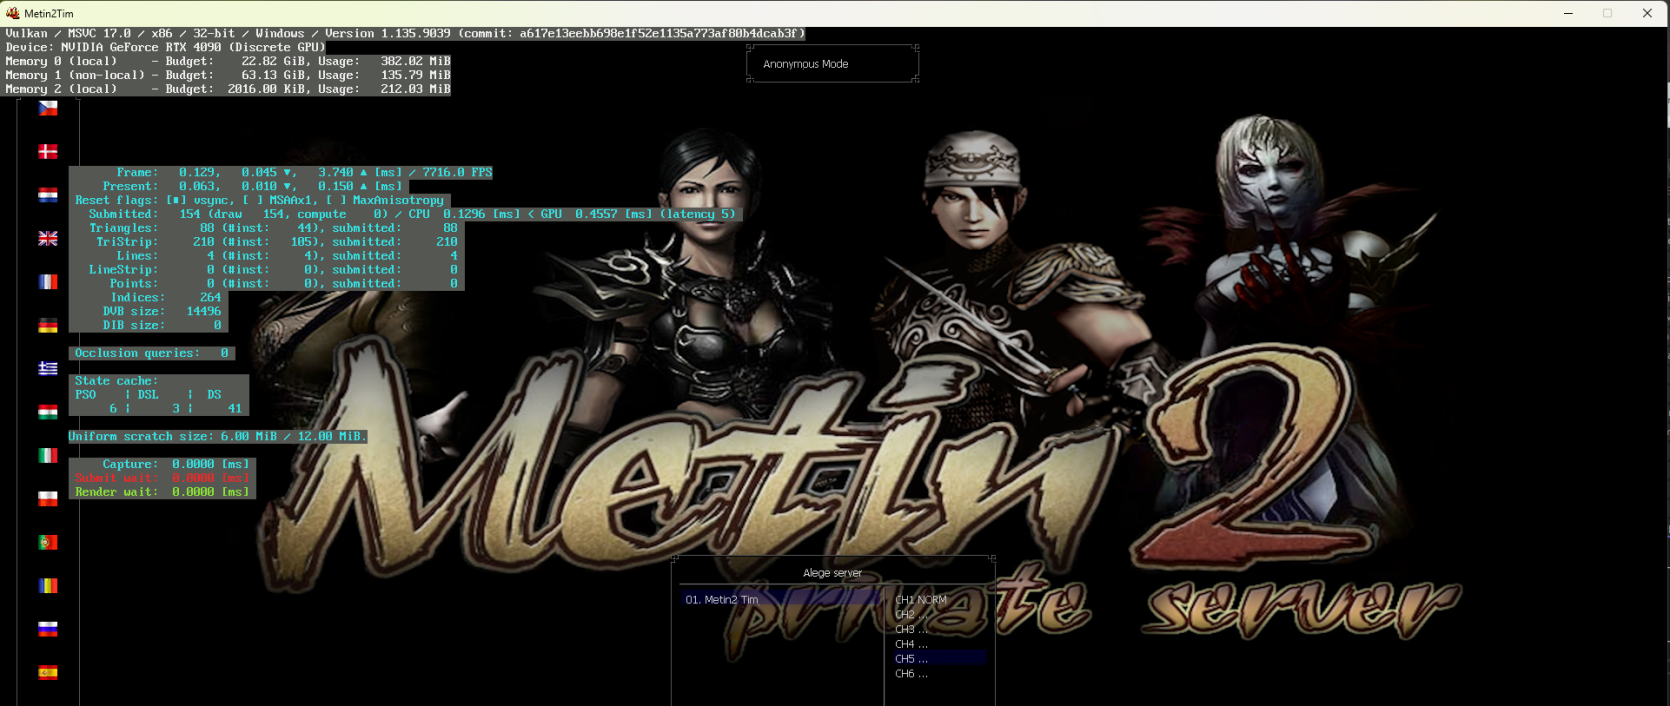
Task: Switch language using the UK flag
Action: [x=48, y=238]
